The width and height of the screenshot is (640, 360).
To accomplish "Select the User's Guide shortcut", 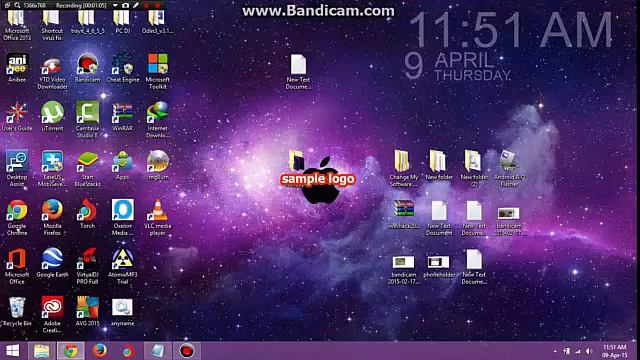I will click(x=17, y=117).
